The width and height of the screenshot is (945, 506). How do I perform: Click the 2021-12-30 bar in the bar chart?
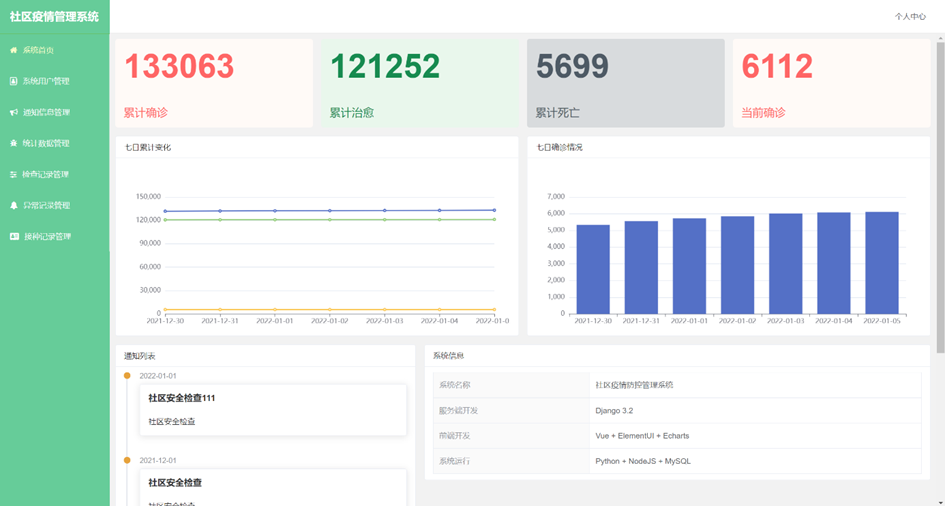coord(593,269)
